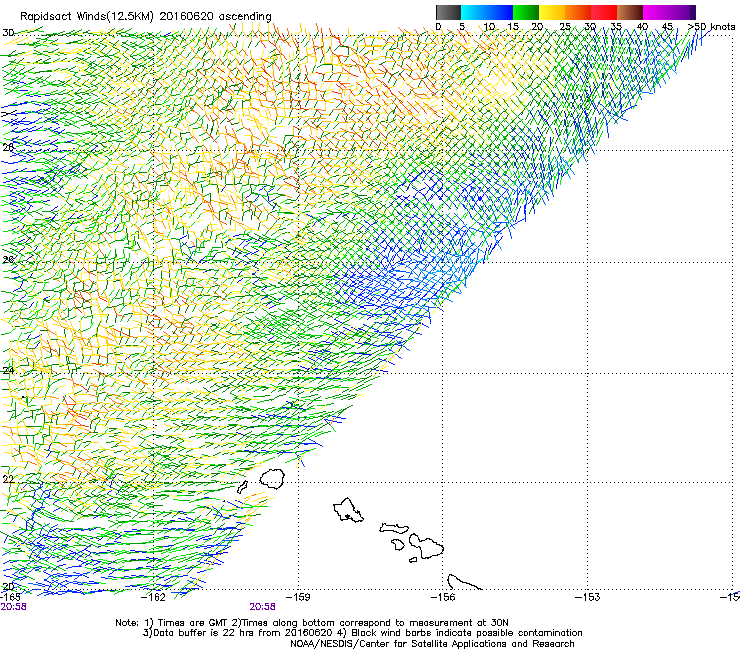740x650 pixels.
Task: Click the date text '20160620 ascending'
Action: click(215, 17)
